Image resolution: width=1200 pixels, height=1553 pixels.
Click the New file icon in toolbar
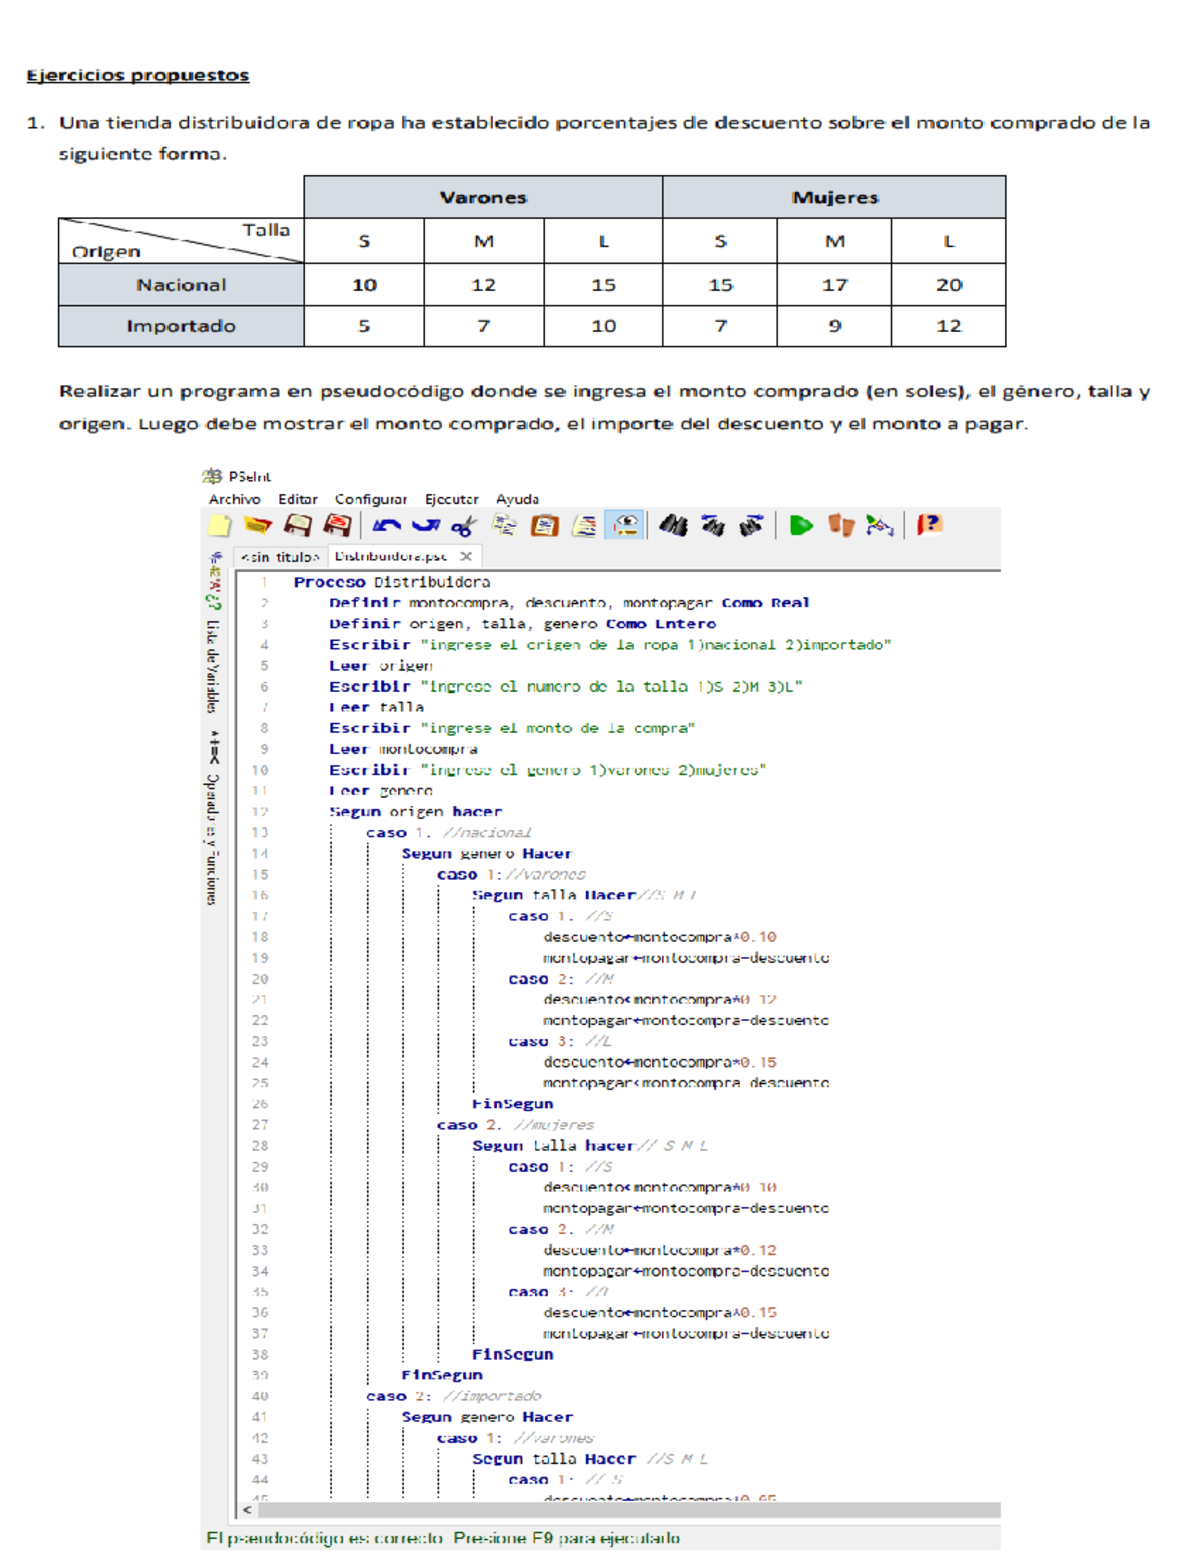(219, 526)
